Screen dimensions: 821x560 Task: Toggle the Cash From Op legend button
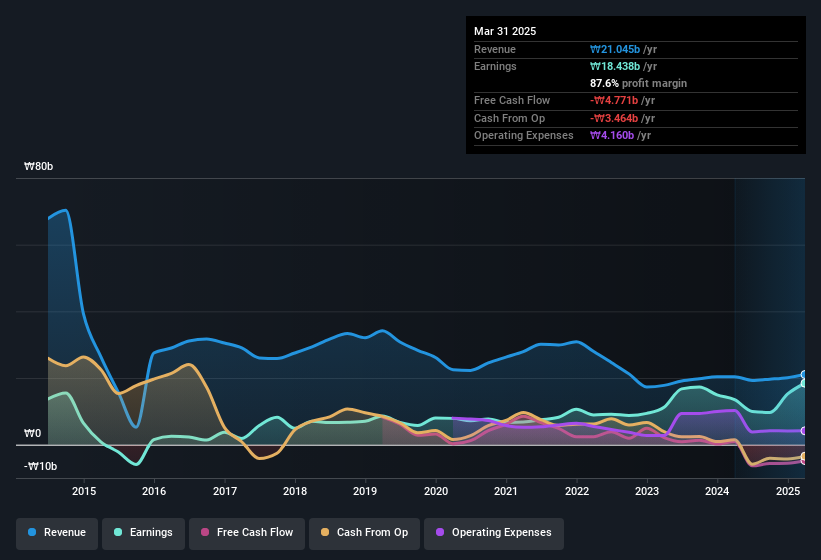364,532
